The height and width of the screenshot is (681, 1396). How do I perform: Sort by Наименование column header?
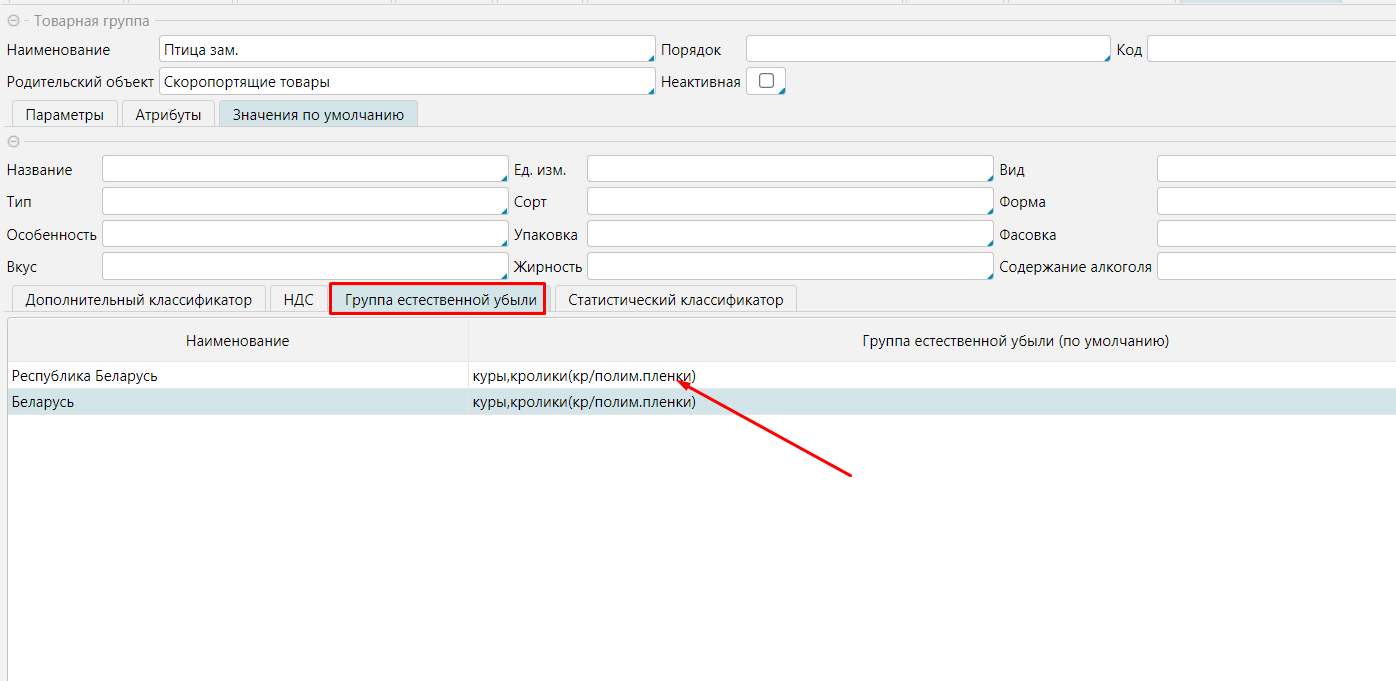click(x=238, y=341)
